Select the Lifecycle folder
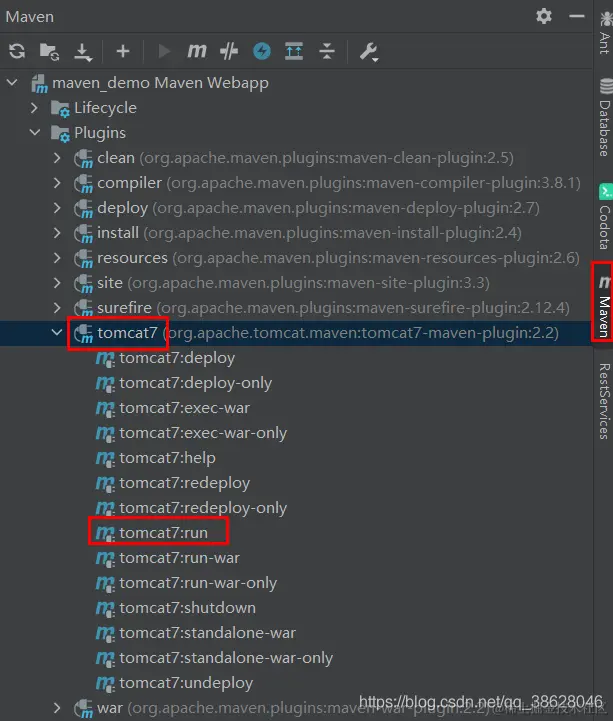Image resolution: width=613 pixels, height=721 pixels. click(105, 108)
